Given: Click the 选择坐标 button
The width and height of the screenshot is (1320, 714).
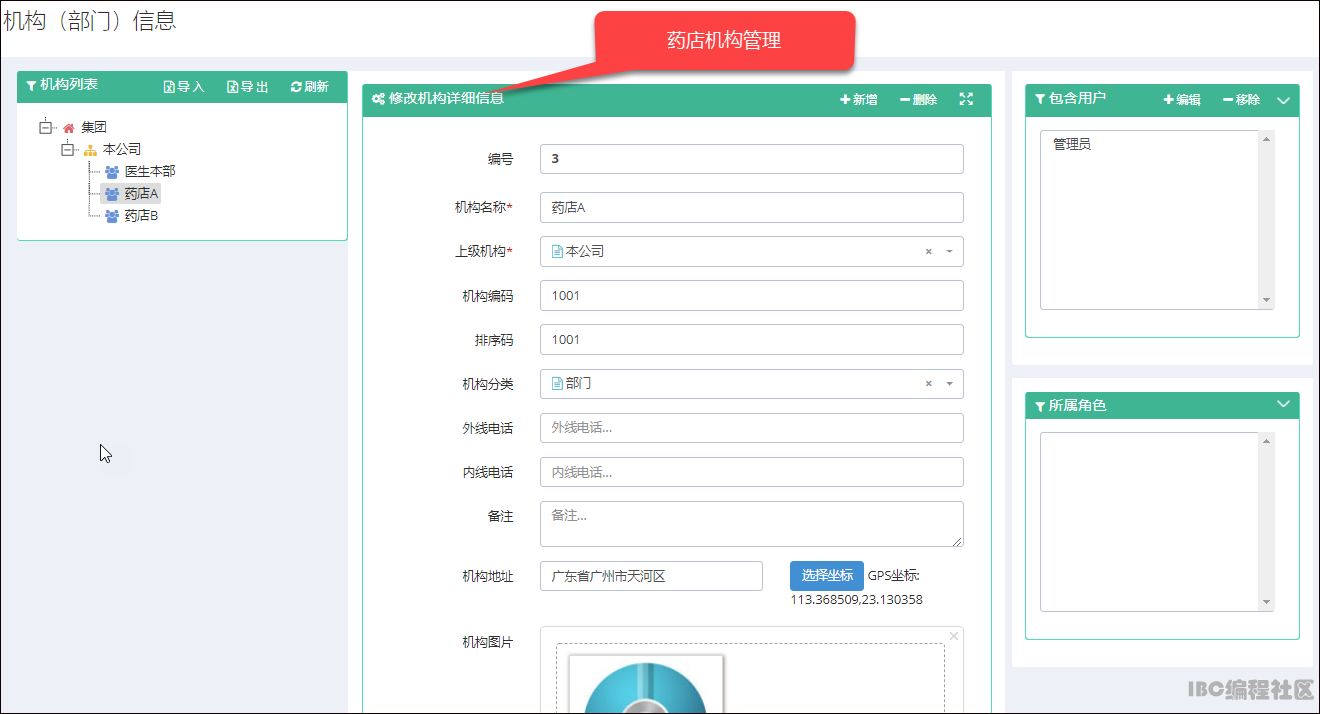Looking at the screenshot, I should pos(827,576).
